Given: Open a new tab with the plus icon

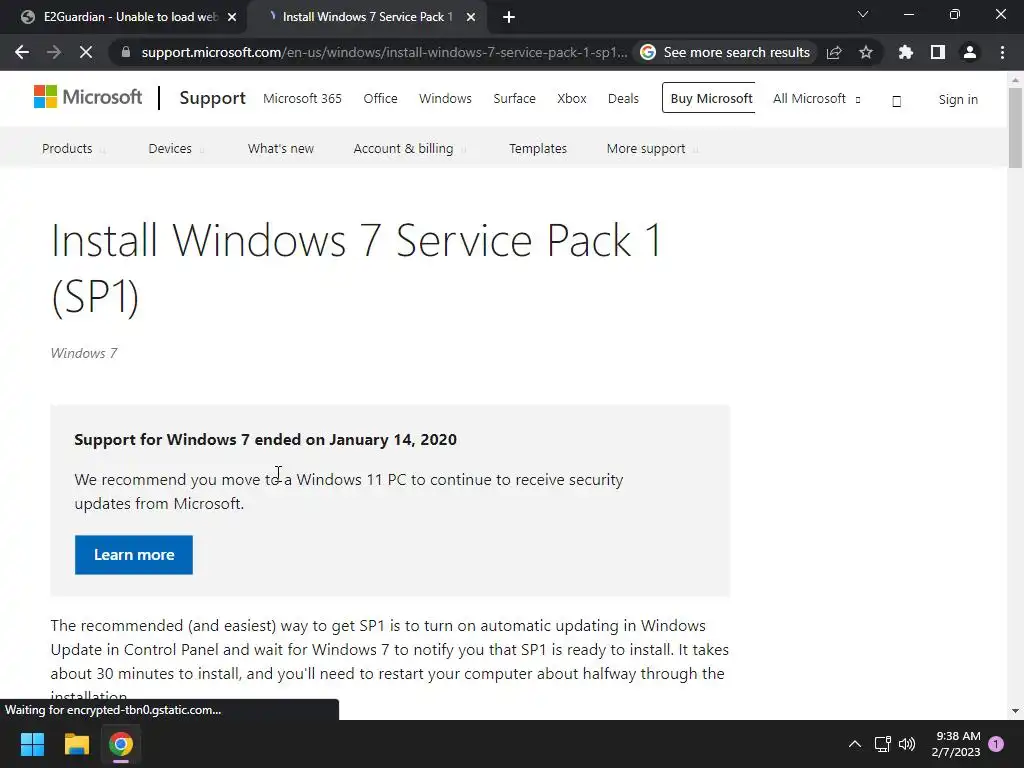Looking at the screenshot, I should coord(509,17).
